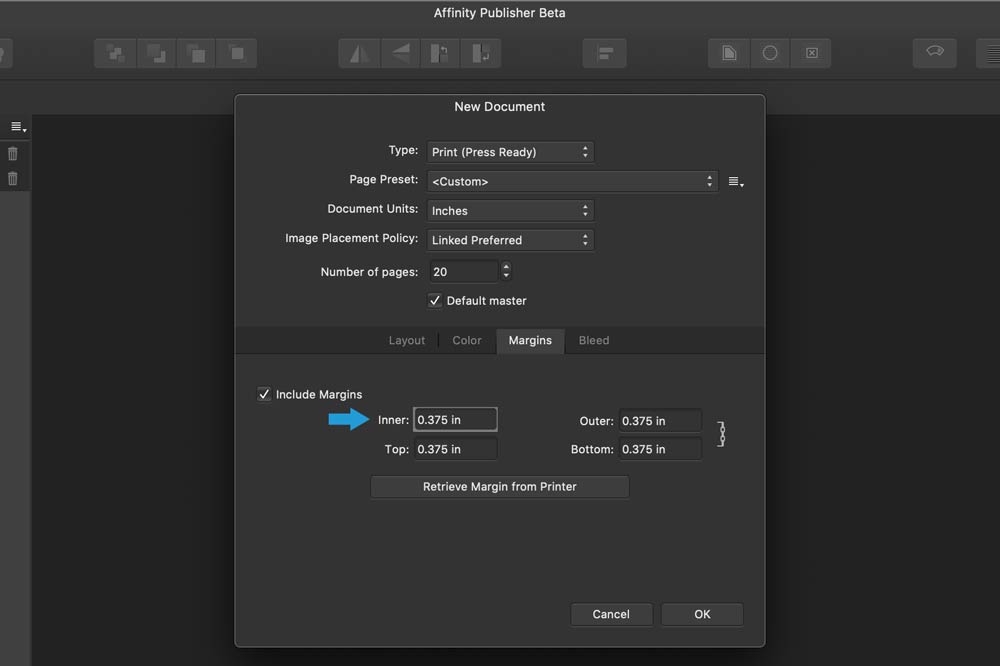The image size is (1000, 666).
Task: Click the boxed X icon in toolbar
Action: [x=811, y=54]
